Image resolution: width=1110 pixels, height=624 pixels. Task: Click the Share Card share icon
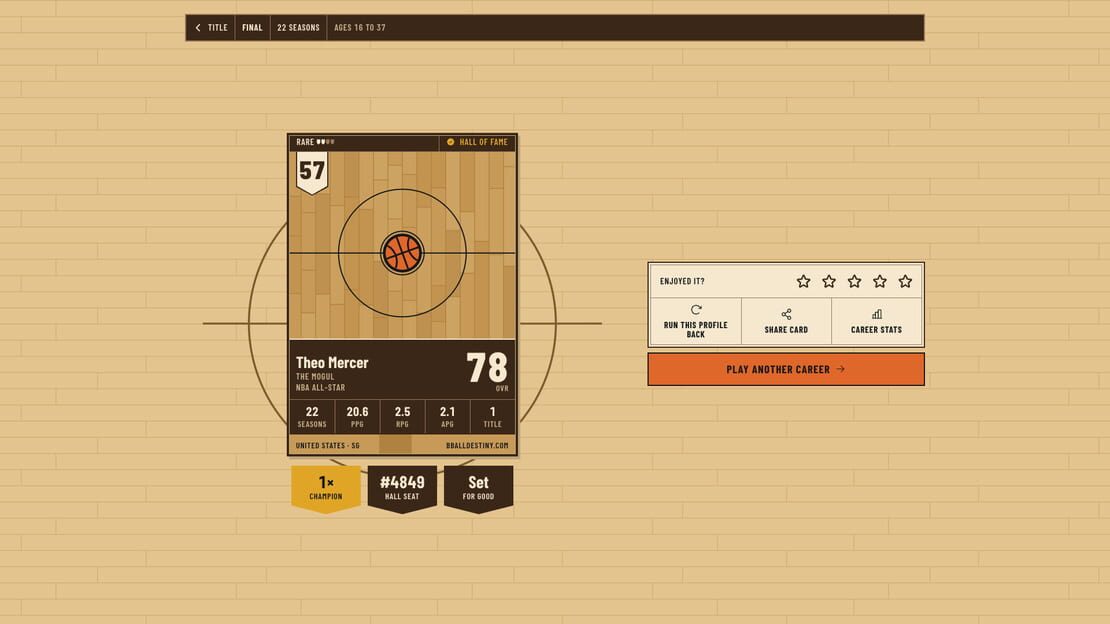click(x=786, y=314)
